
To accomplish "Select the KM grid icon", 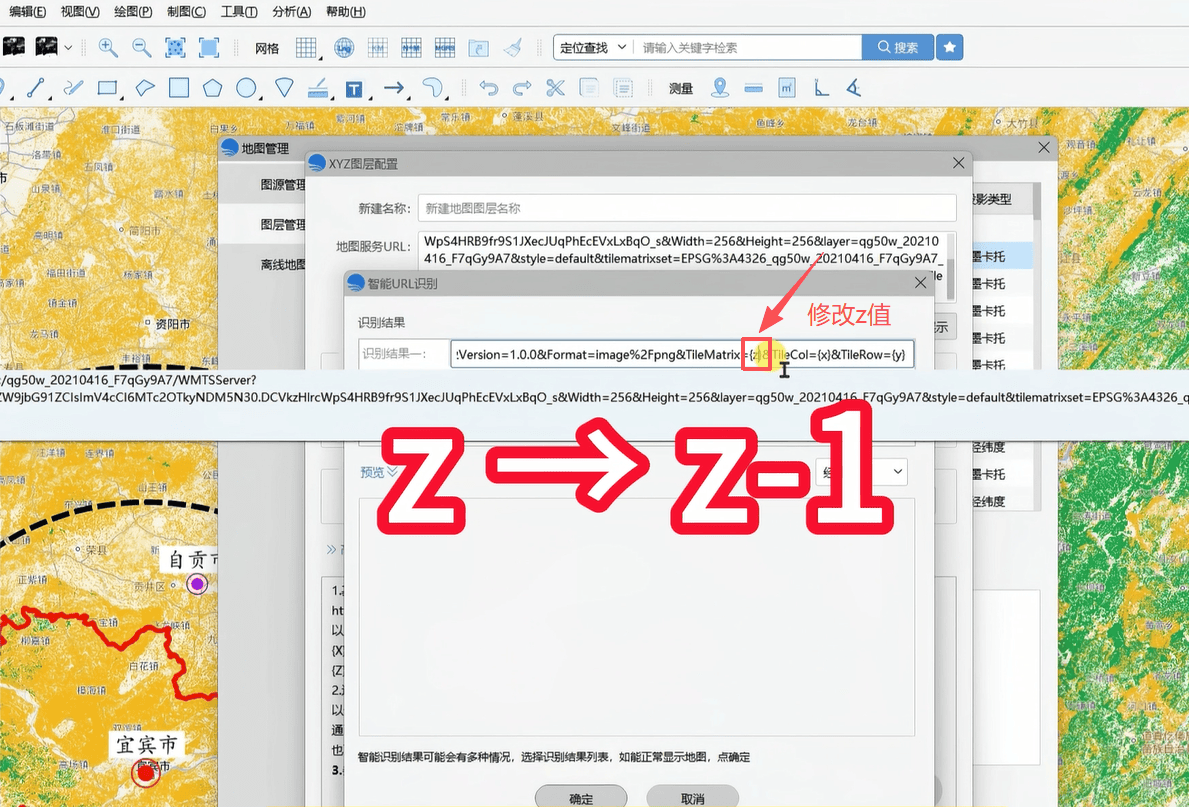I will (x=378, y=47).
